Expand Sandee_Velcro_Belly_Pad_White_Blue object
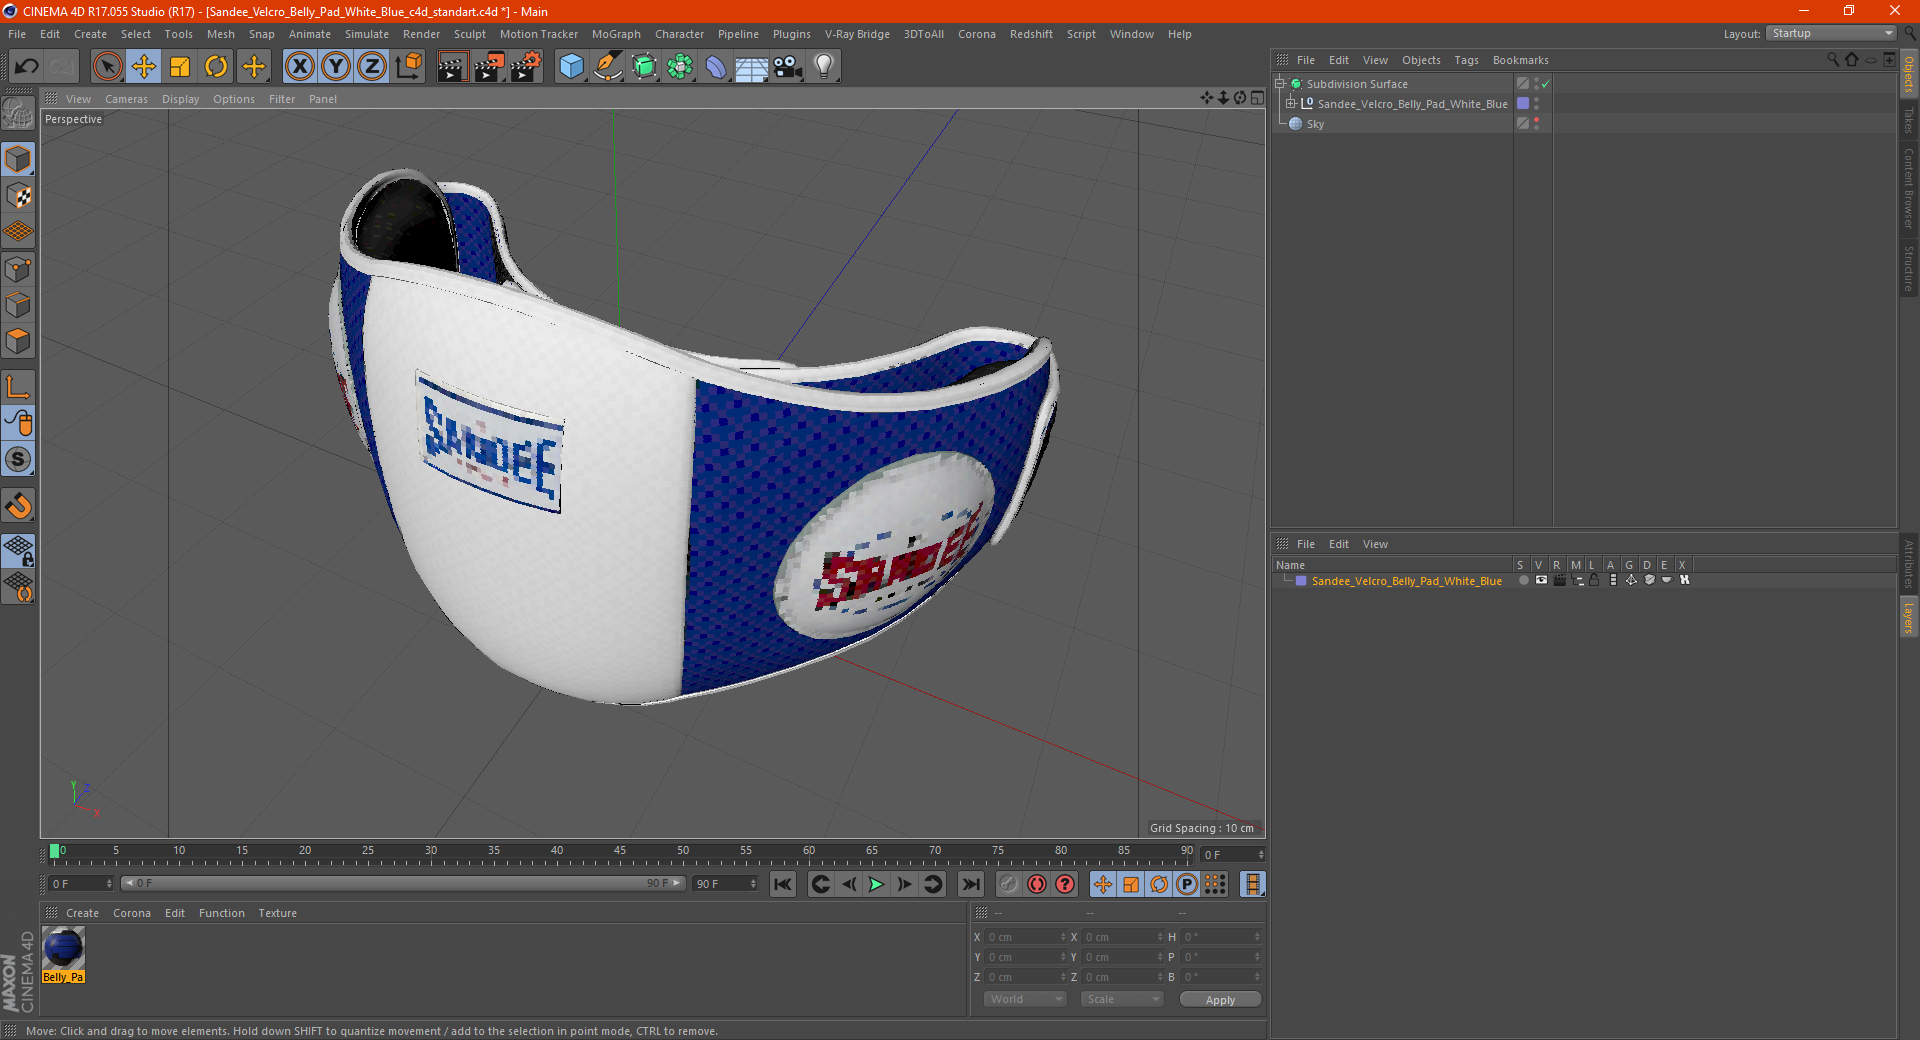Viewport: 1920px width, 1040px height. click(1291, 104)
